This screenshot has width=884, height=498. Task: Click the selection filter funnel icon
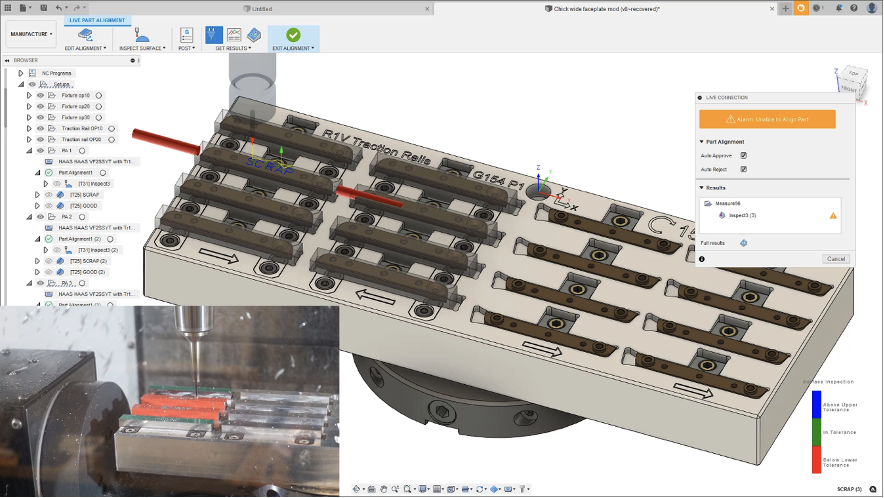tap(523, 489)
